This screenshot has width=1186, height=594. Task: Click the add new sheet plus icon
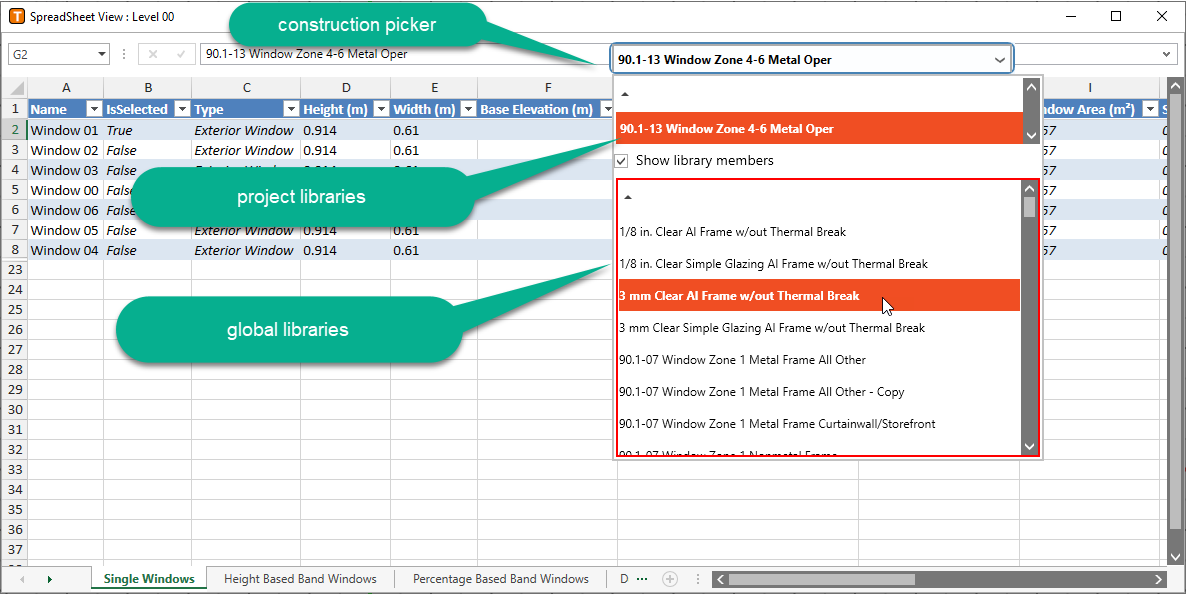pyautogui.click(x=670, y=579)
